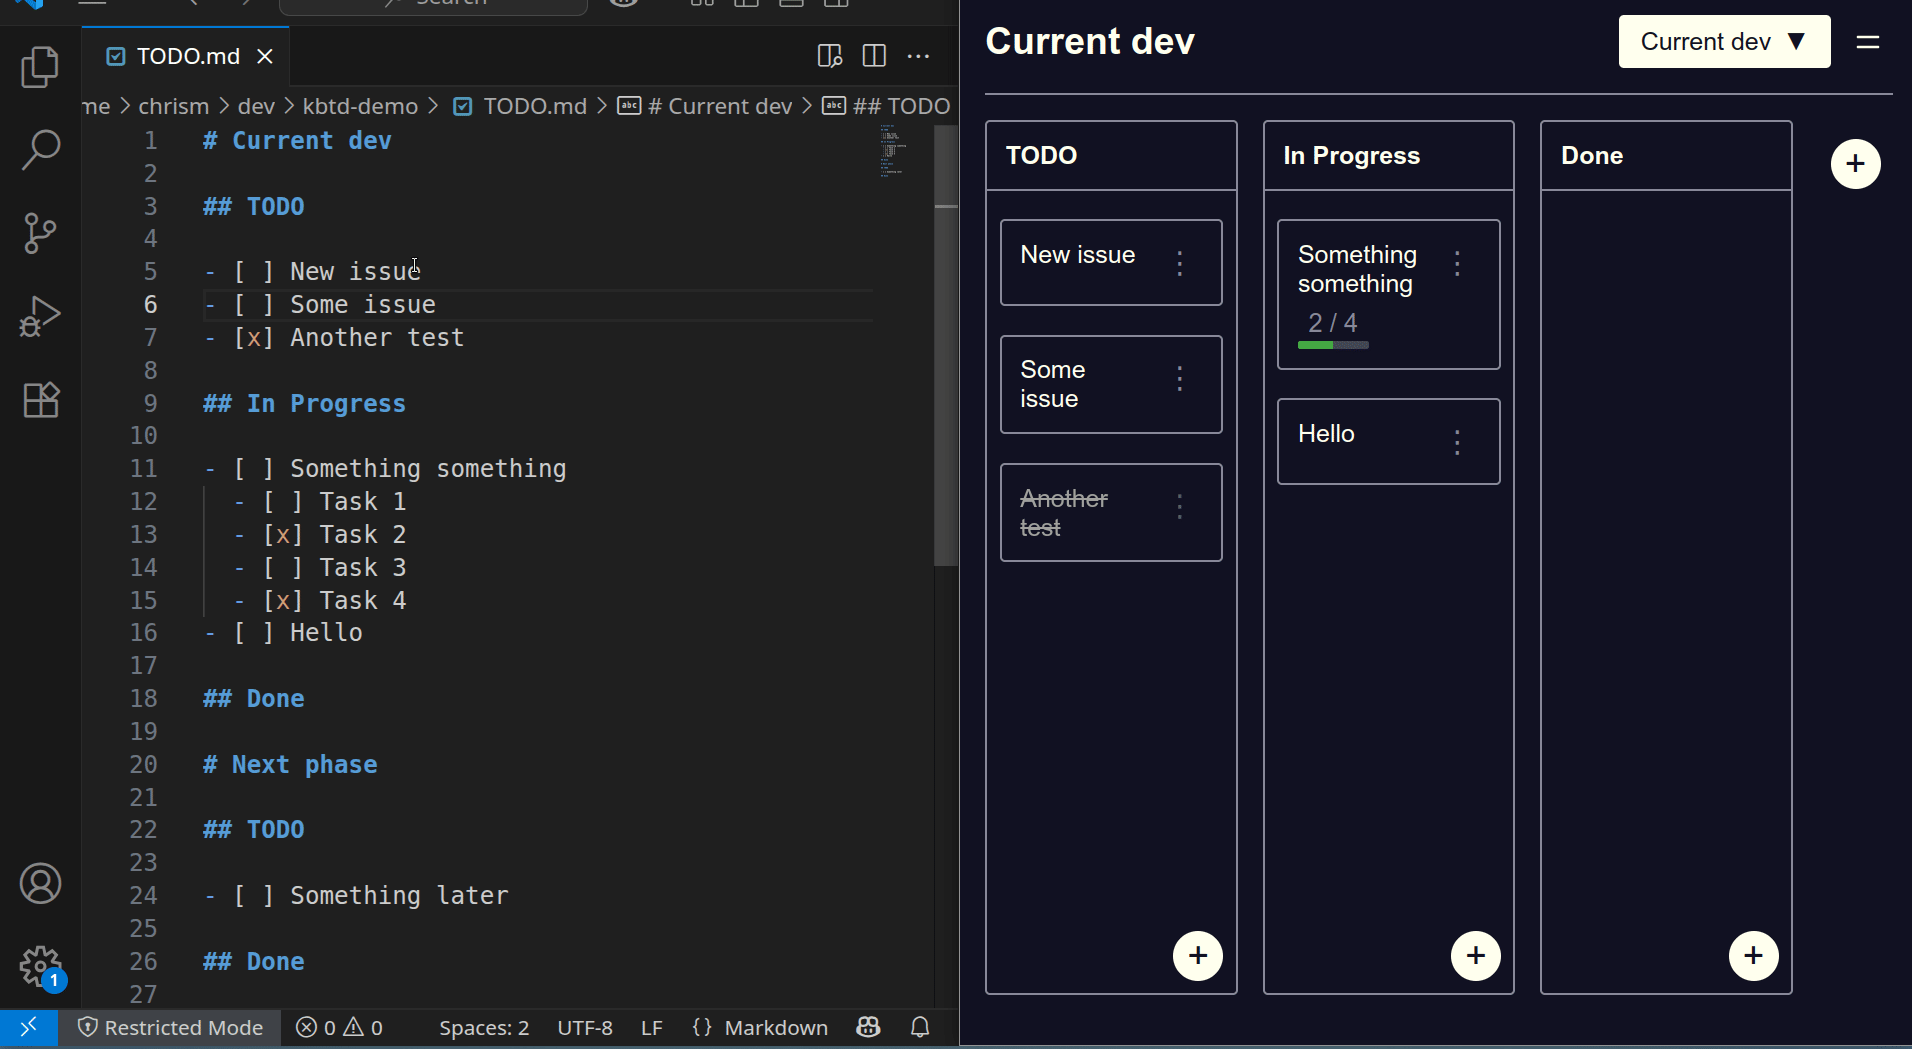Click the '# Next phase' heading in the editor
The height and width of the screenshot is (1049, 1912).
(290, 765)
